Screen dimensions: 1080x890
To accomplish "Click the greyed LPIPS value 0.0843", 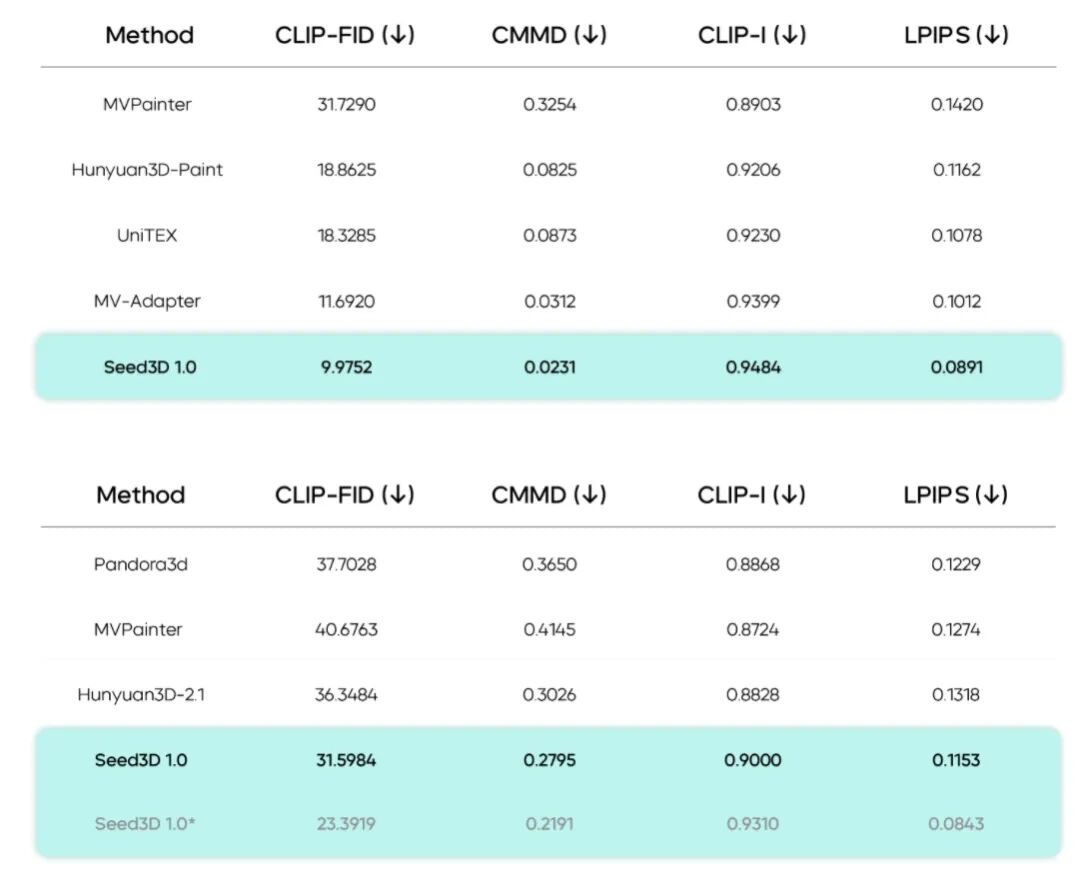I will coord(956,824).
